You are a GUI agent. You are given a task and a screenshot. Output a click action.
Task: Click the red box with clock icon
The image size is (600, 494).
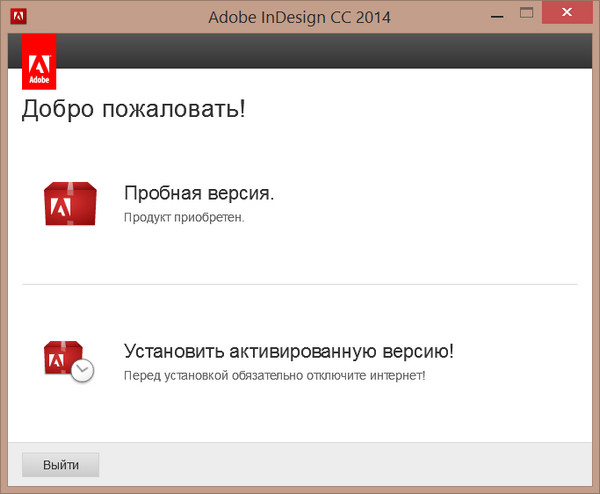[69, 361]
